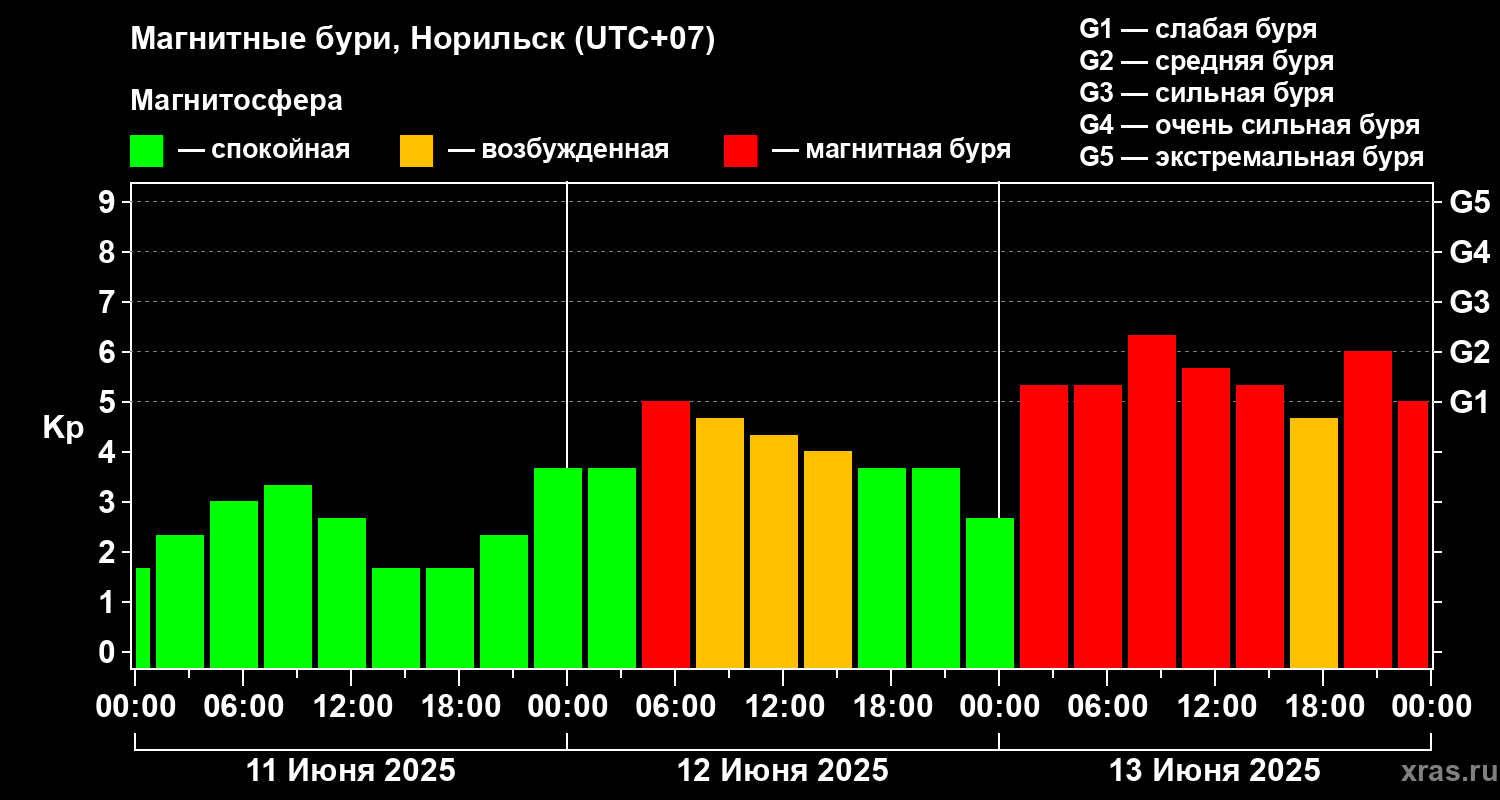Click the only orange bar on 13 June

1314,543
